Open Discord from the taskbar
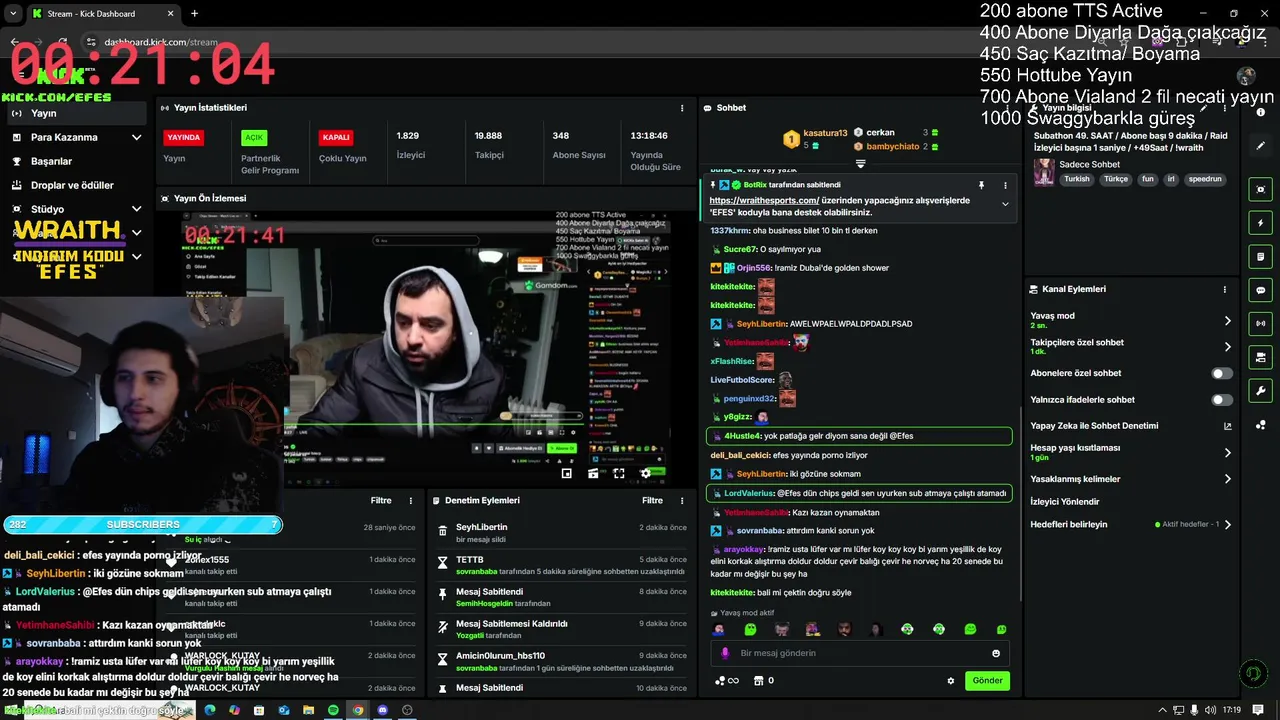The image size is (1280, 720). pos(382,710)
